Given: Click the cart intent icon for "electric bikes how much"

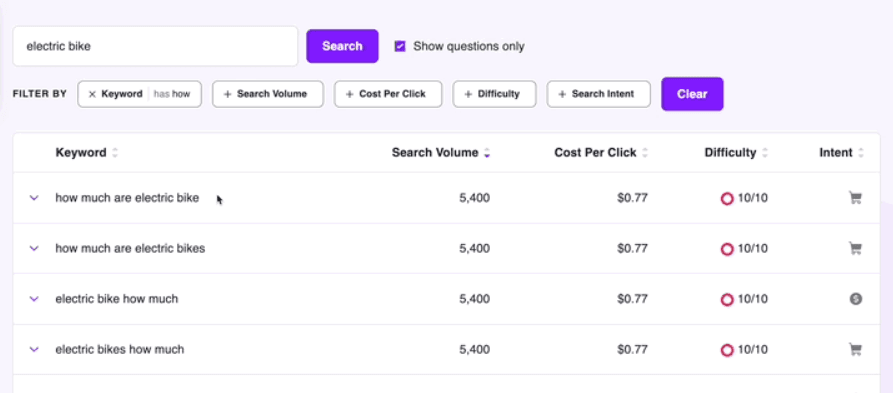Looking at the screenshot, I should click(855, 349).
